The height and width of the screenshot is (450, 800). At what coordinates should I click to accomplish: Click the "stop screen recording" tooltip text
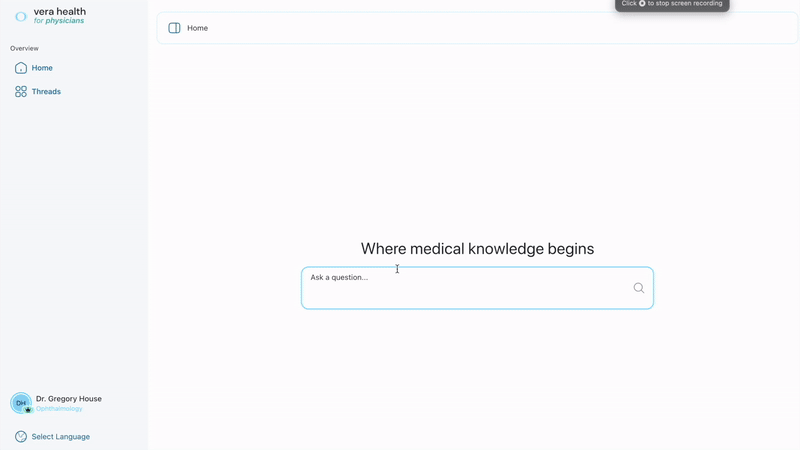click(685, 4)
